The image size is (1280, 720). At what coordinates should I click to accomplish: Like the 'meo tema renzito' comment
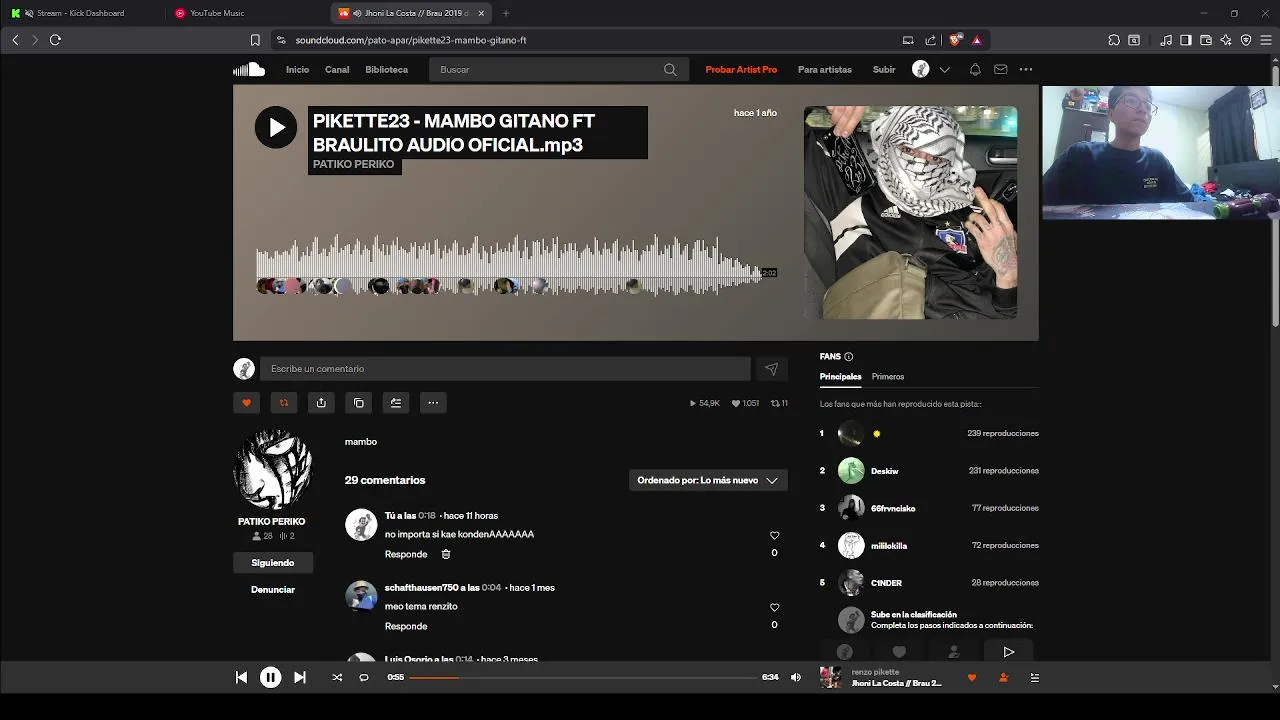774,608
